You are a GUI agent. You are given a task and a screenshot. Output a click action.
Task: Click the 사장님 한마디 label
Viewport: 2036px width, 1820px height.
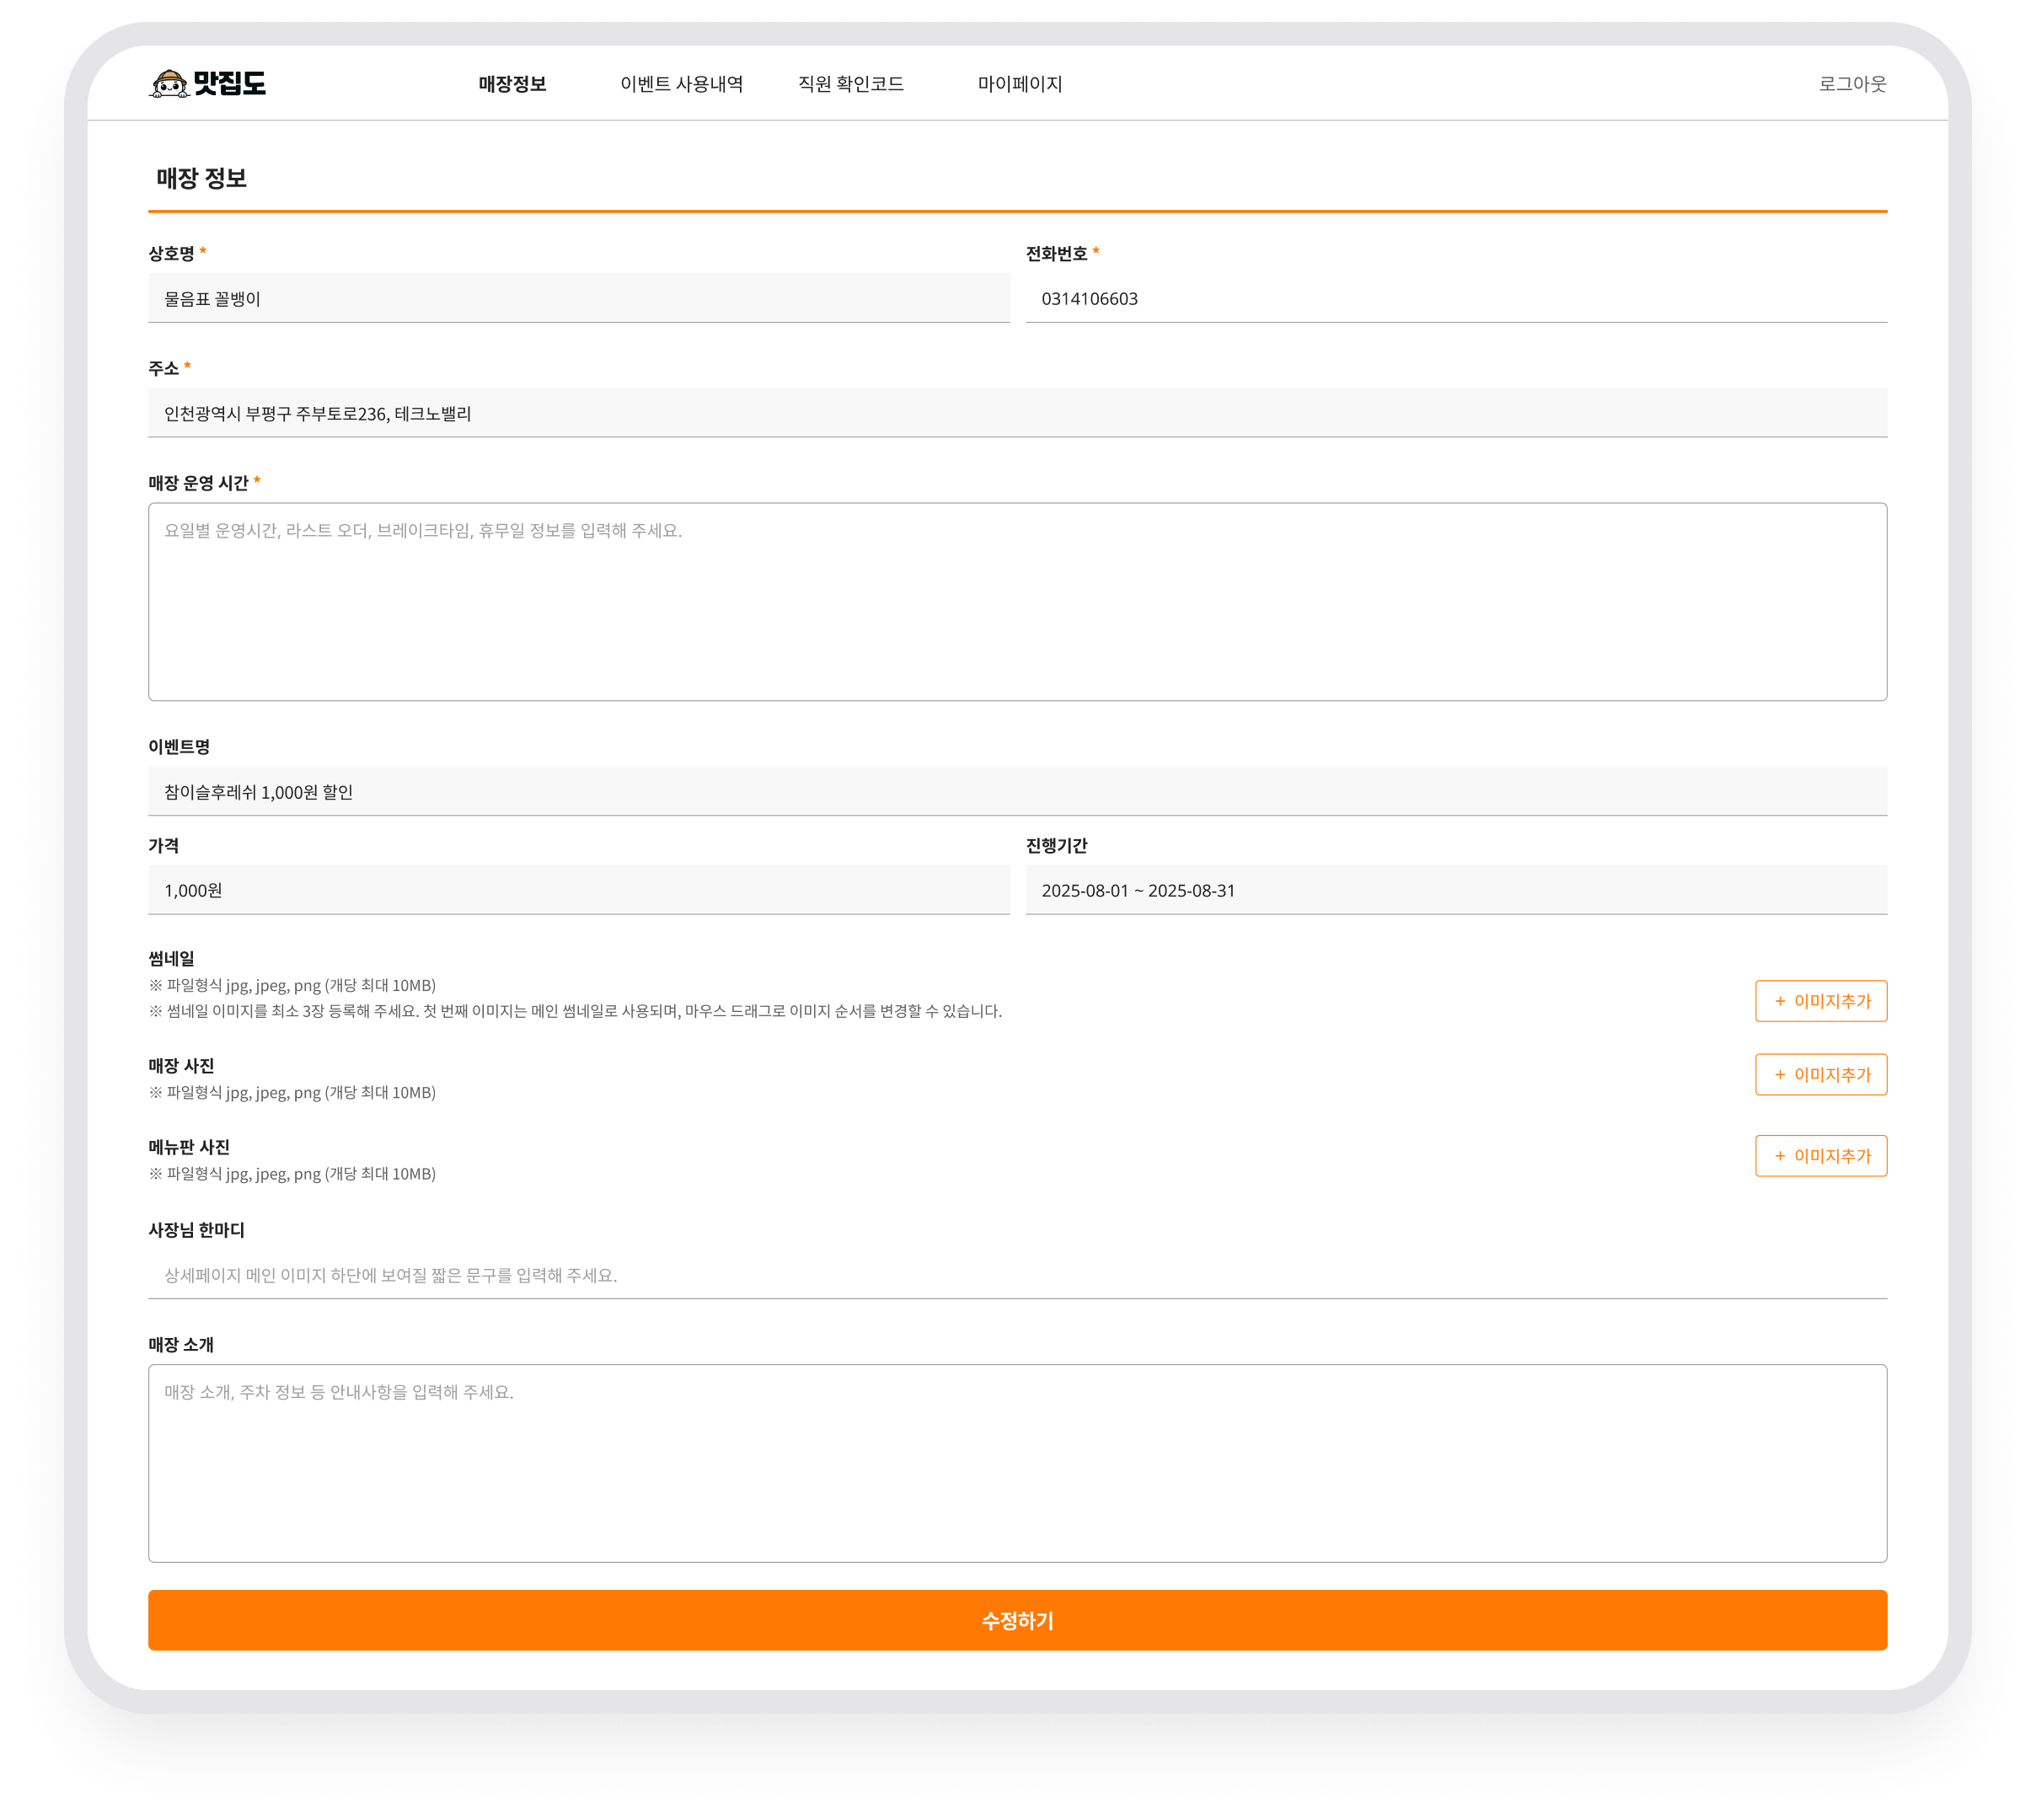pos(196,1230)
